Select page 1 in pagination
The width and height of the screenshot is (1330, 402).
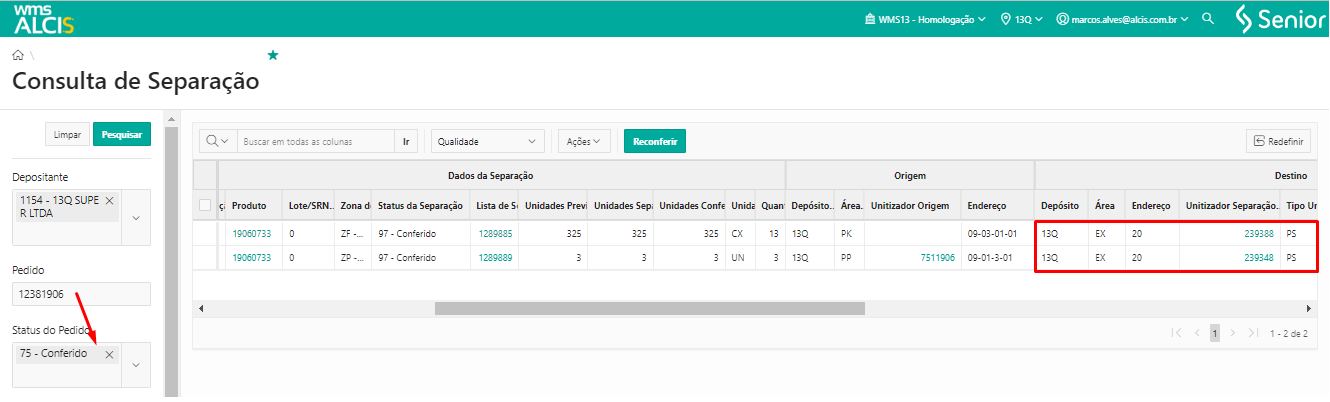[1215, 333]
